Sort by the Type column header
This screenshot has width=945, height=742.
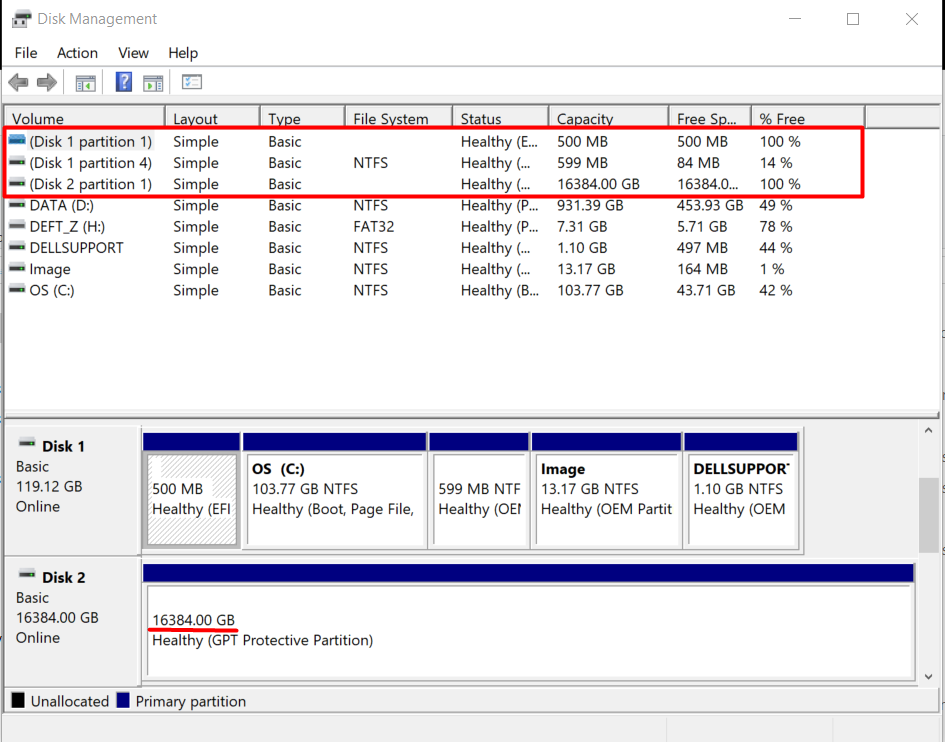tap(303, 118)
